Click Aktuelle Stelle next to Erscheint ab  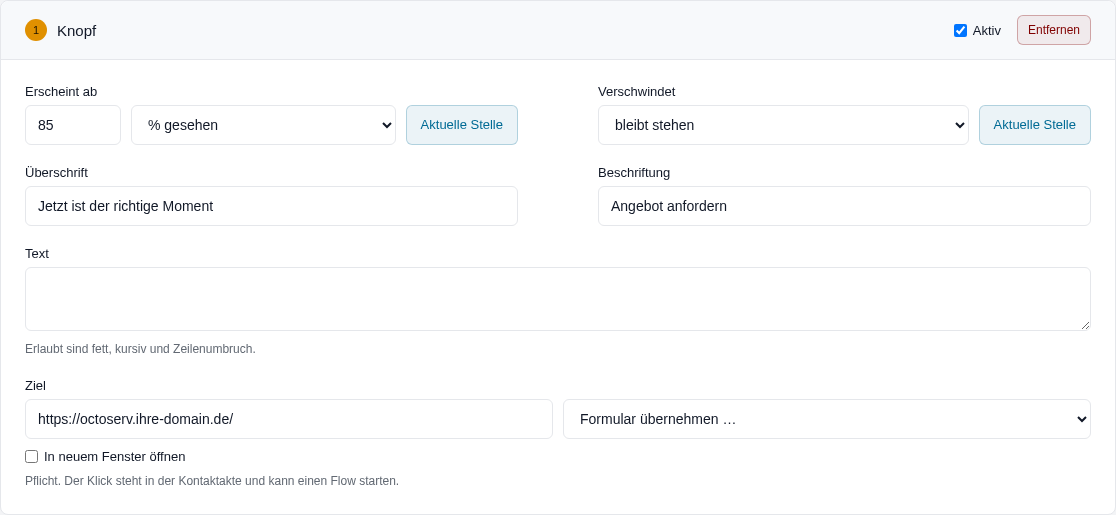(x=462, y=125)
